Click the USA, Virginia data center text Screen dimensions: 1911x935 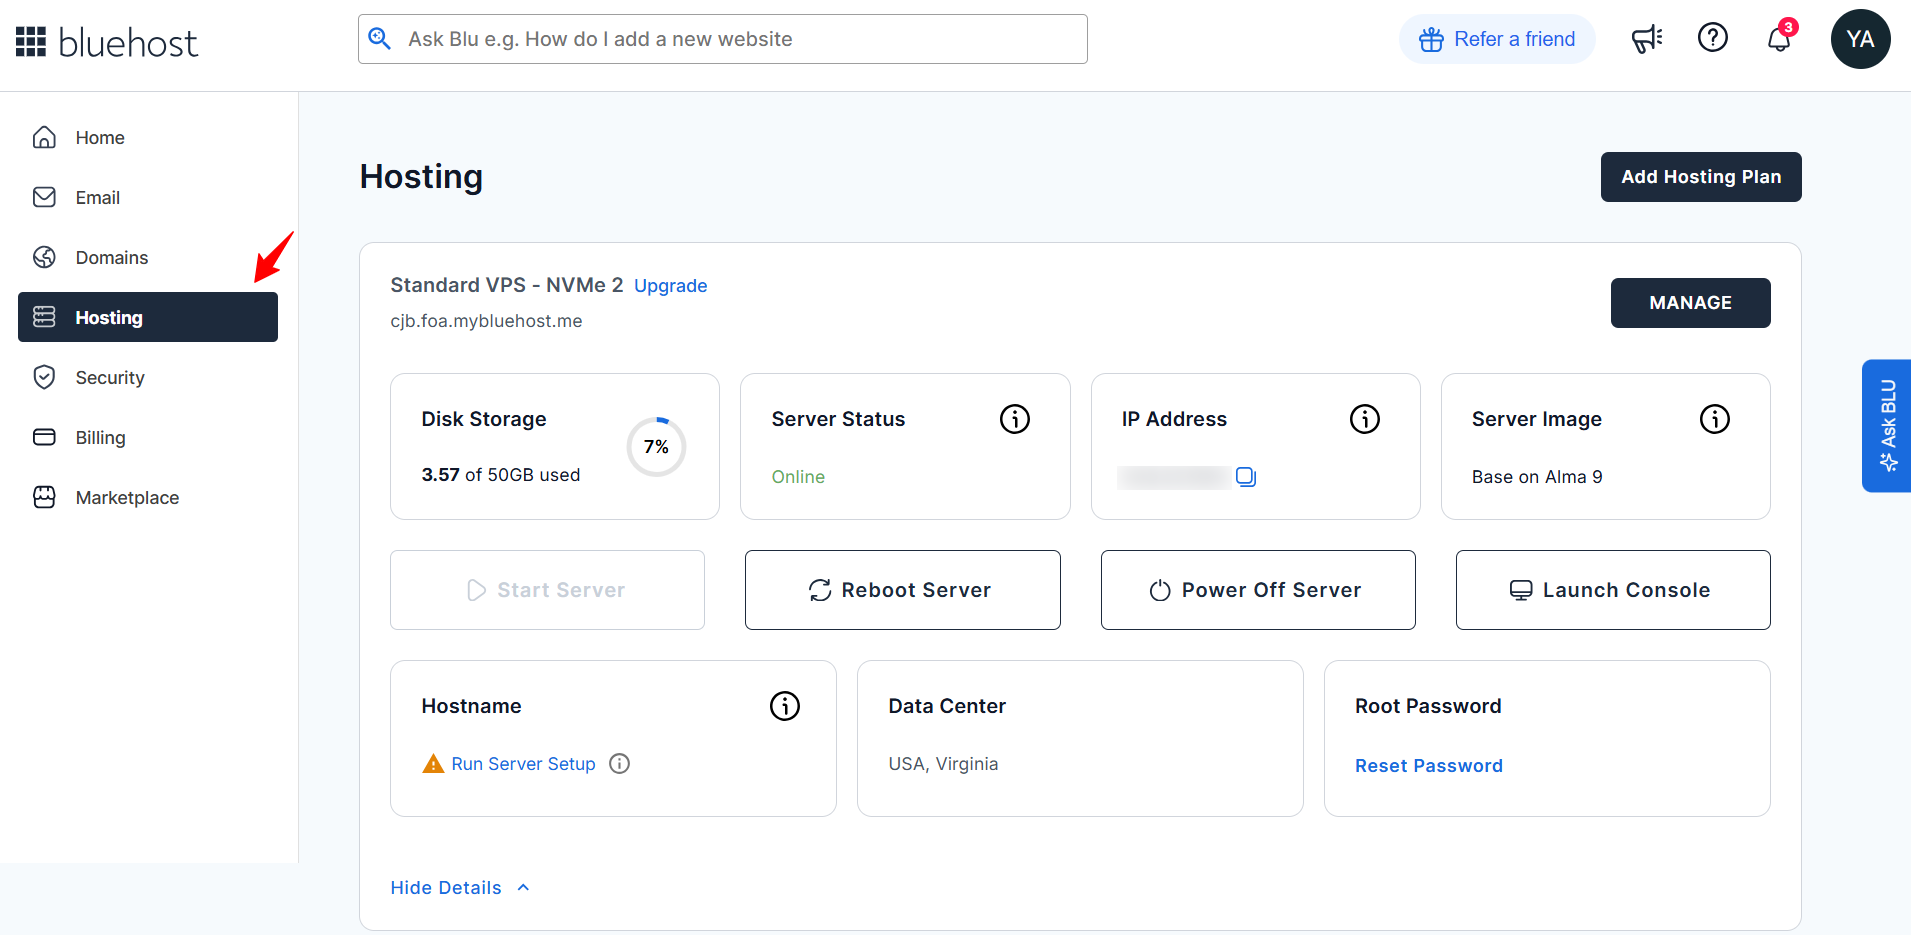point(943,764)
